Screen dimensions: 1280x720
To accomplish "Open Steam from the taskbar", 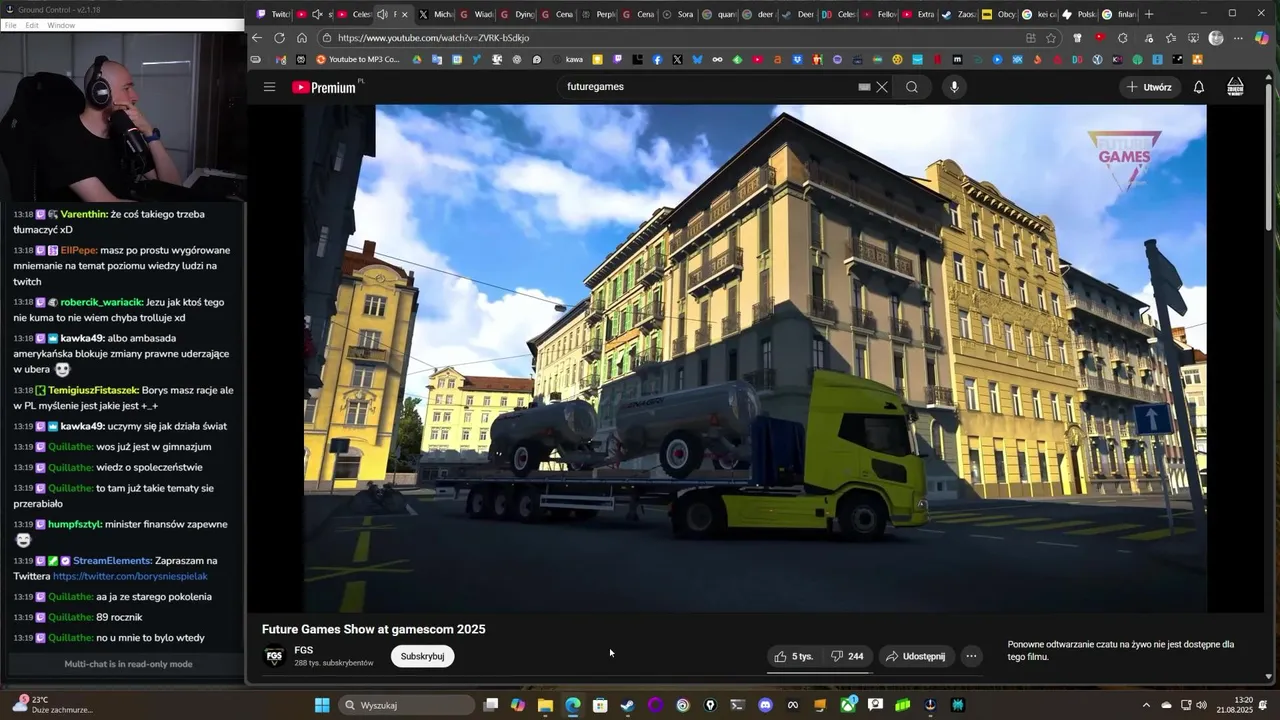I will [627, 705].
